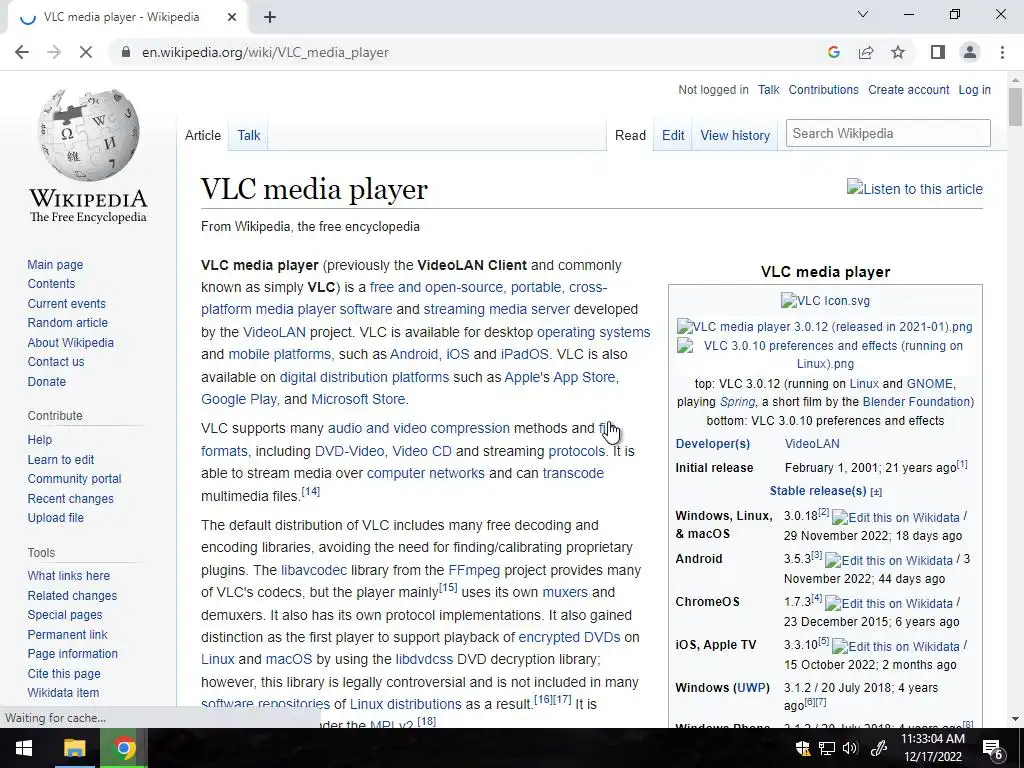Select the Edit tab
This screenshot has height=768, width=1024.
point(673,135)
